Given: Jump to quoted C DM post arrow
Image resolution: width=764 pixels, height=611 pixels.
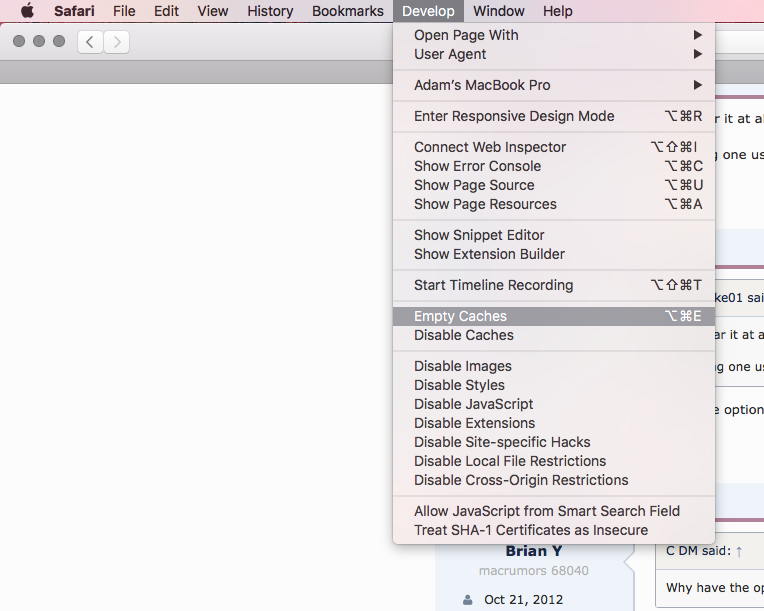Looking at the screenshot, I should [x=739, y=552].
